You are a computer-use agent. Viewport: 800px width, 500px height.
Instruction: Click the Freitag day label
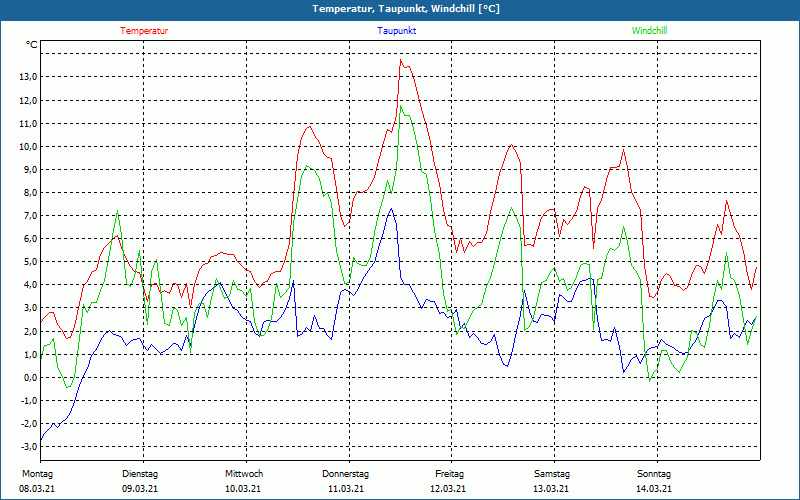coord(449,474)
